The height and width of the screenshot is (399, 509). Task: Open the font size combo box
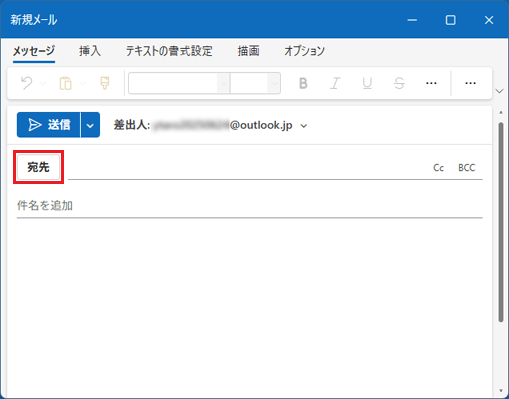[255, 83]
